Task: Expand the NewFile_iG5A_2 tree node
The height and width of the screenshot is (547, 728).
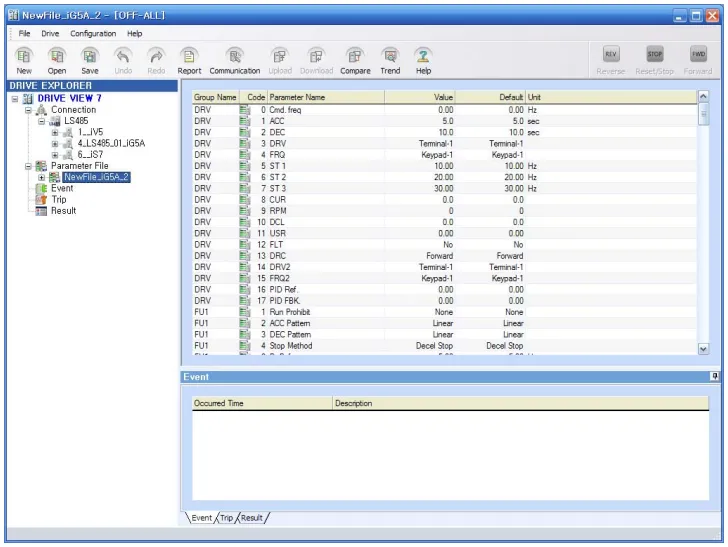Action: [x=42, y=177]
